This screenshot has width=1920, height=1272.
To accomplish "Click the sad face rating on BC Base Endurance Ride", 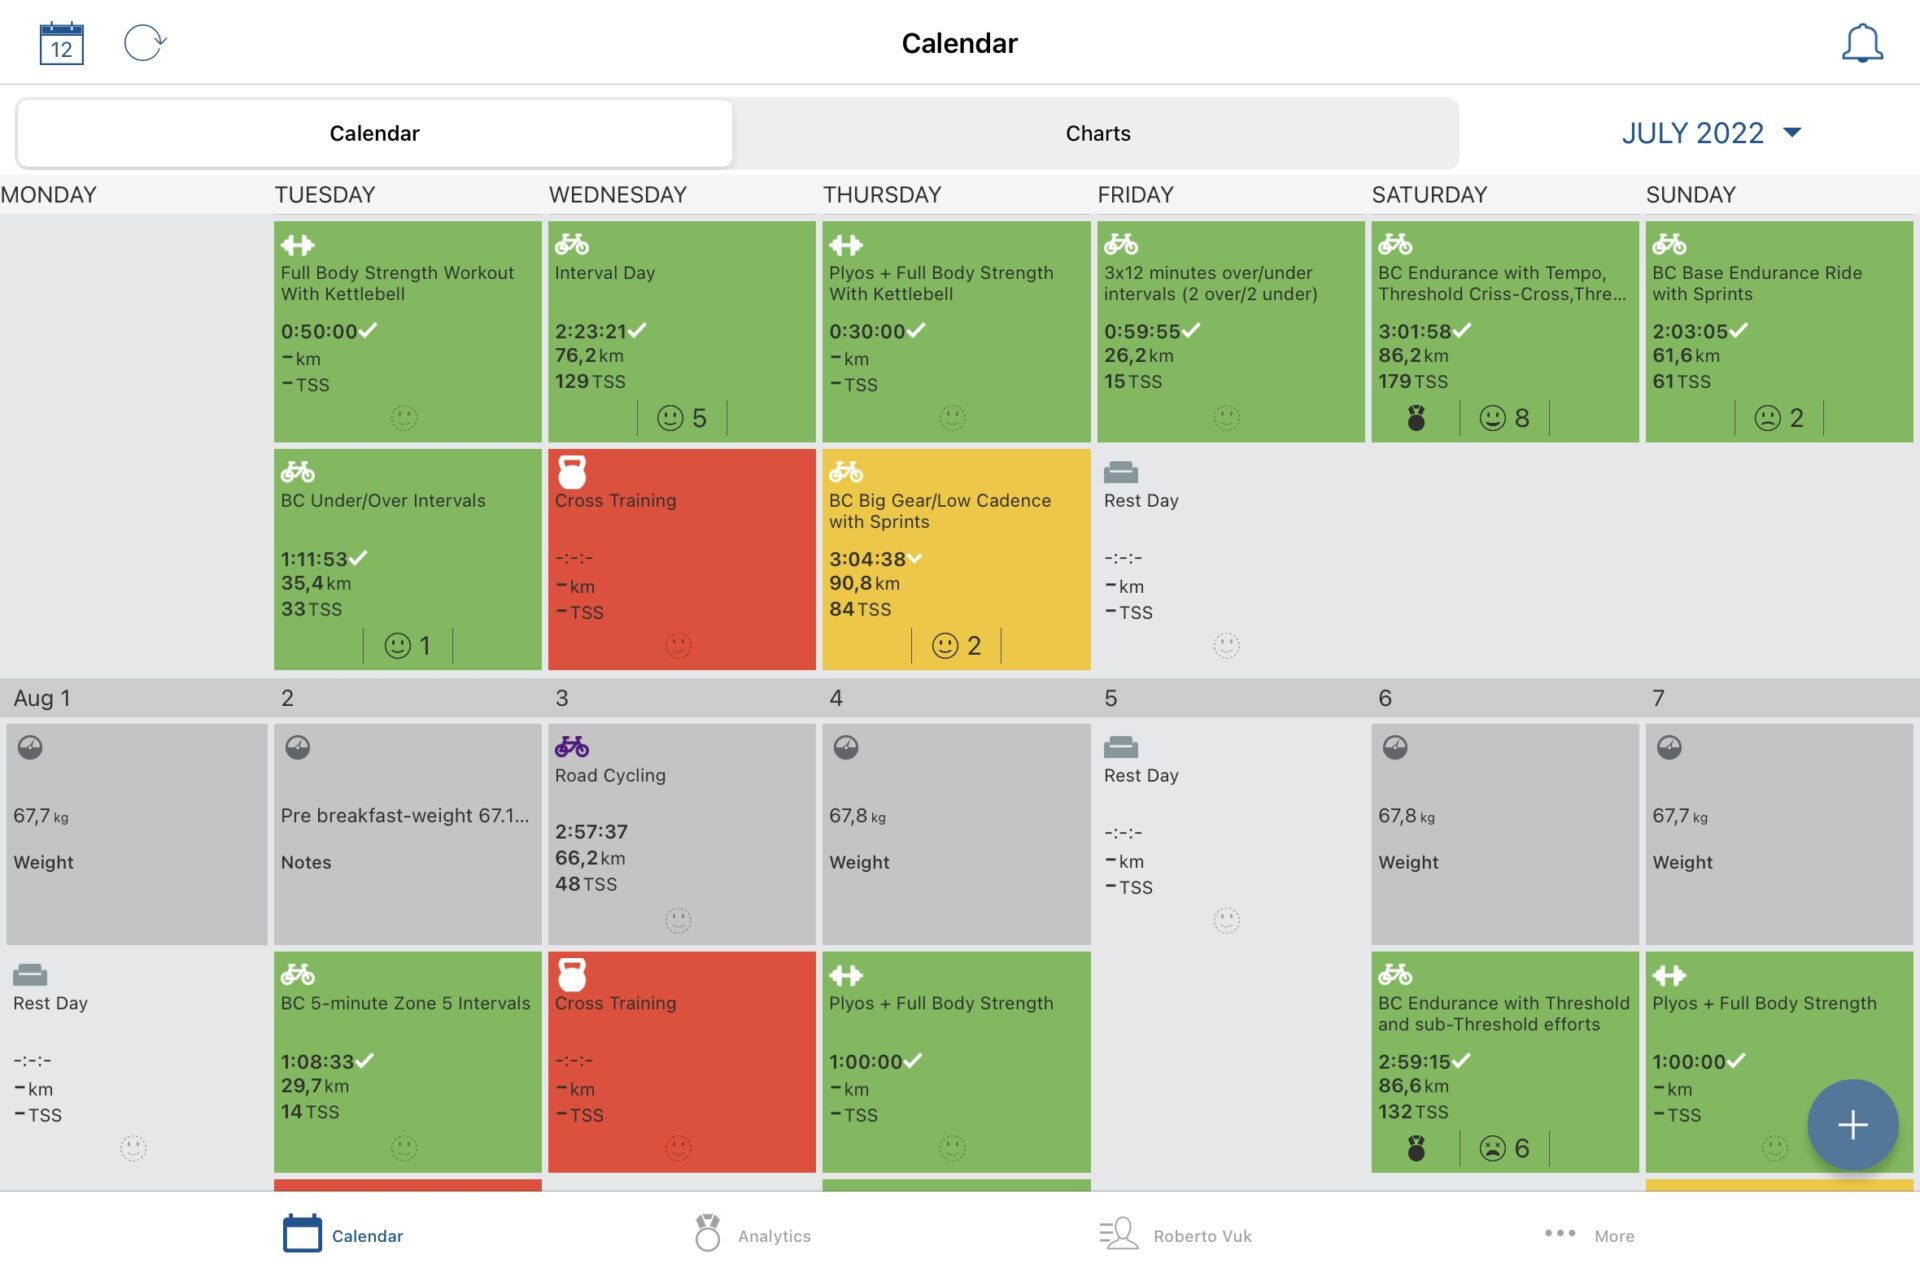I will [x=1770, y=417].
